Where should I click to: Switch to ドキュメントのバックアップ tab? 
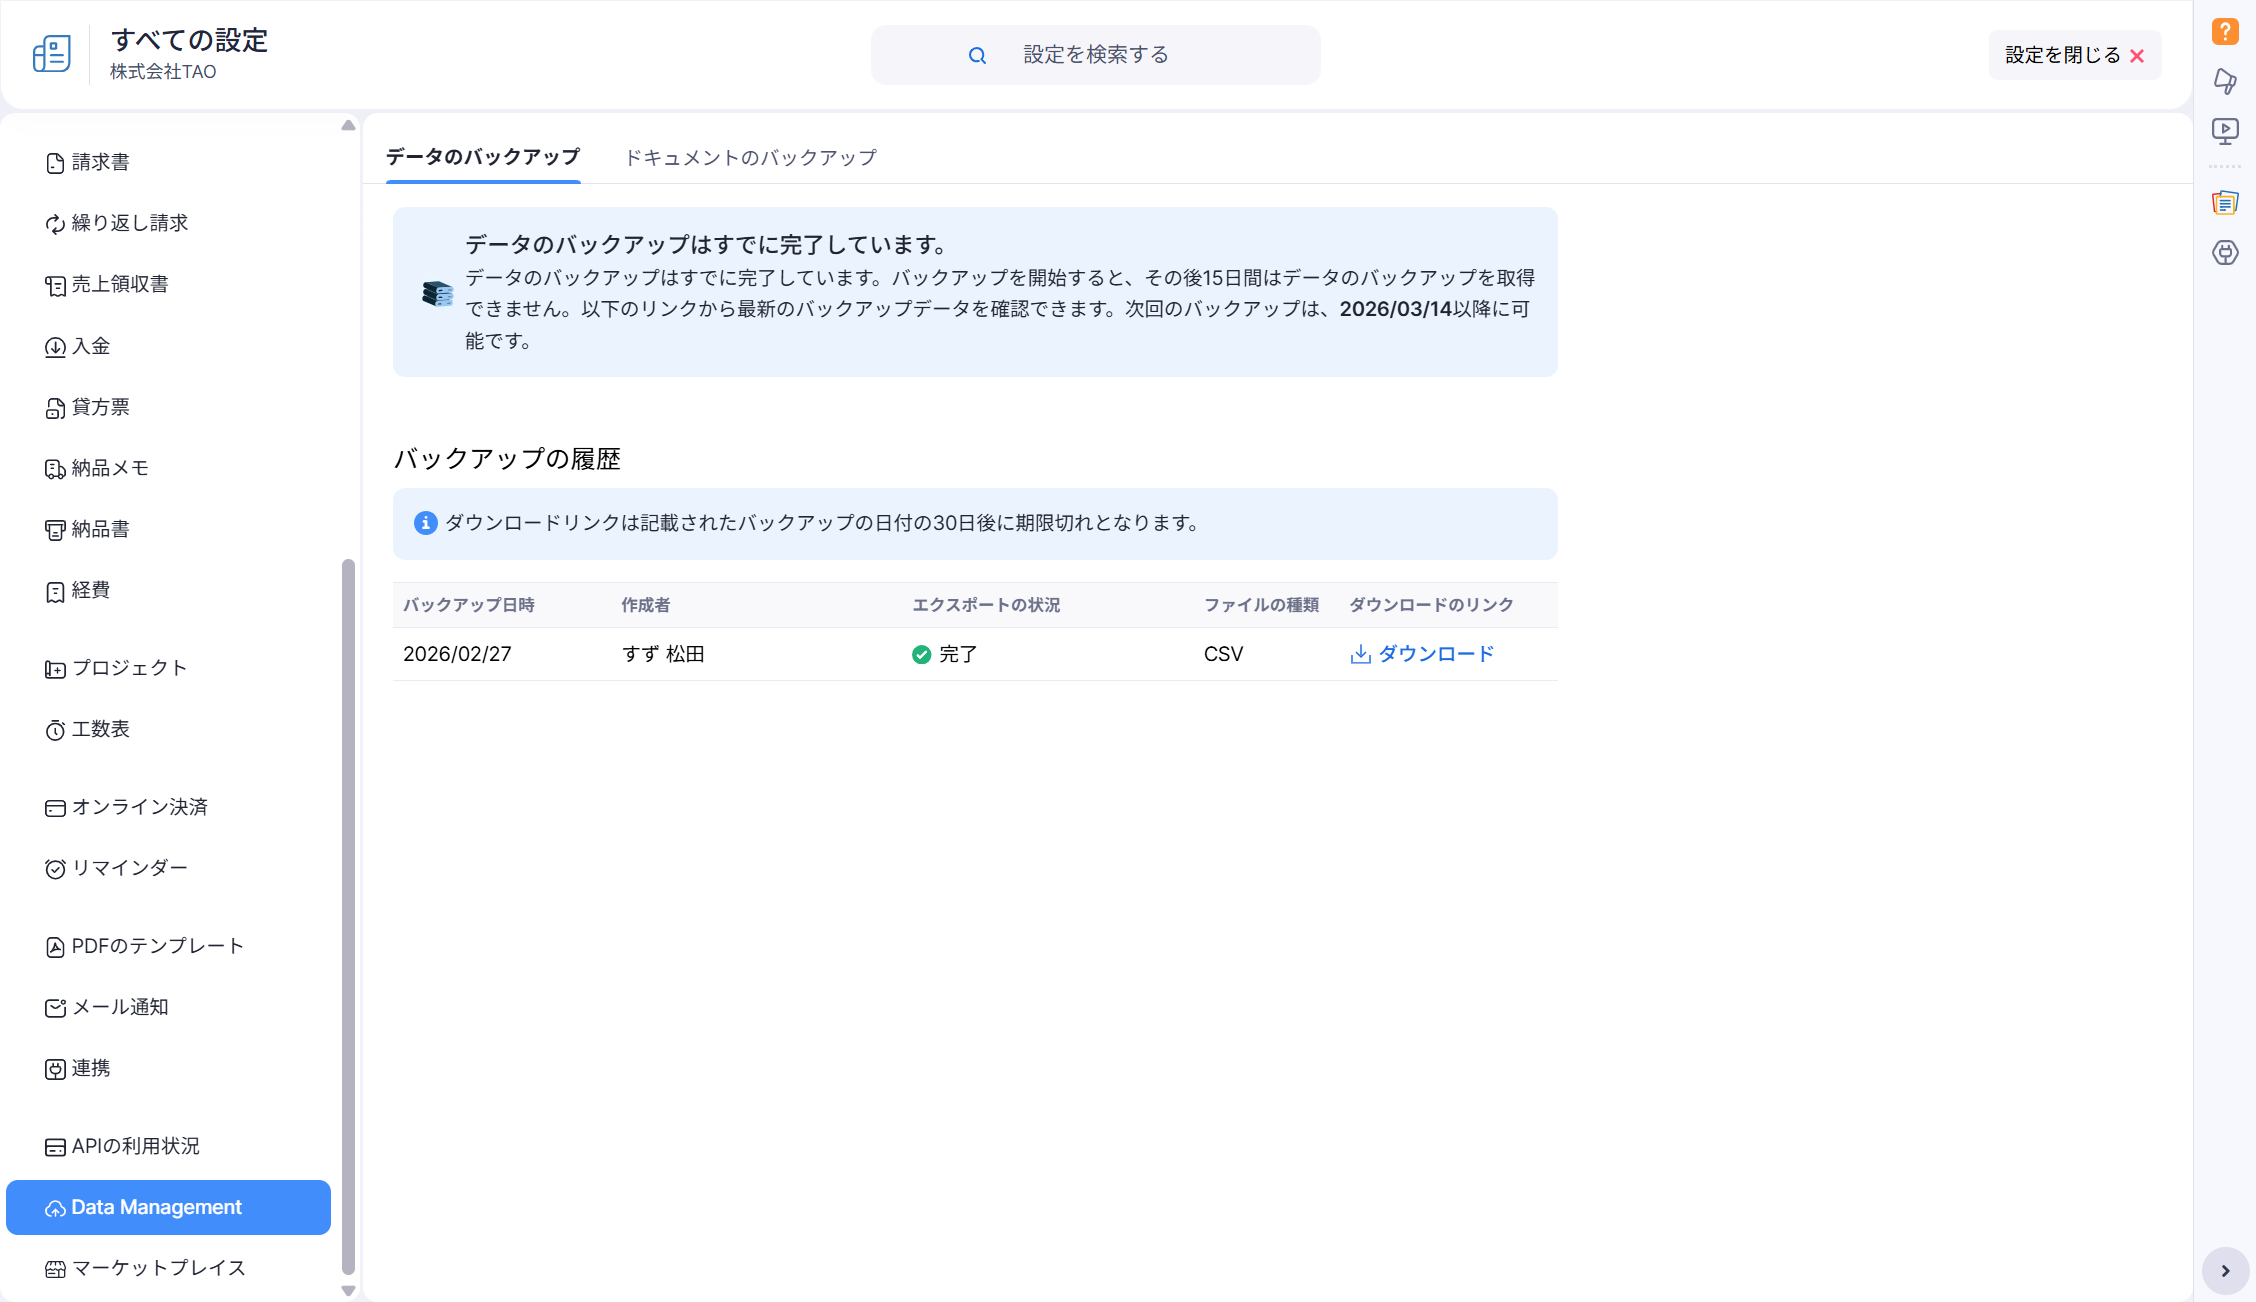pyautogui.click(x=750, y=158)
